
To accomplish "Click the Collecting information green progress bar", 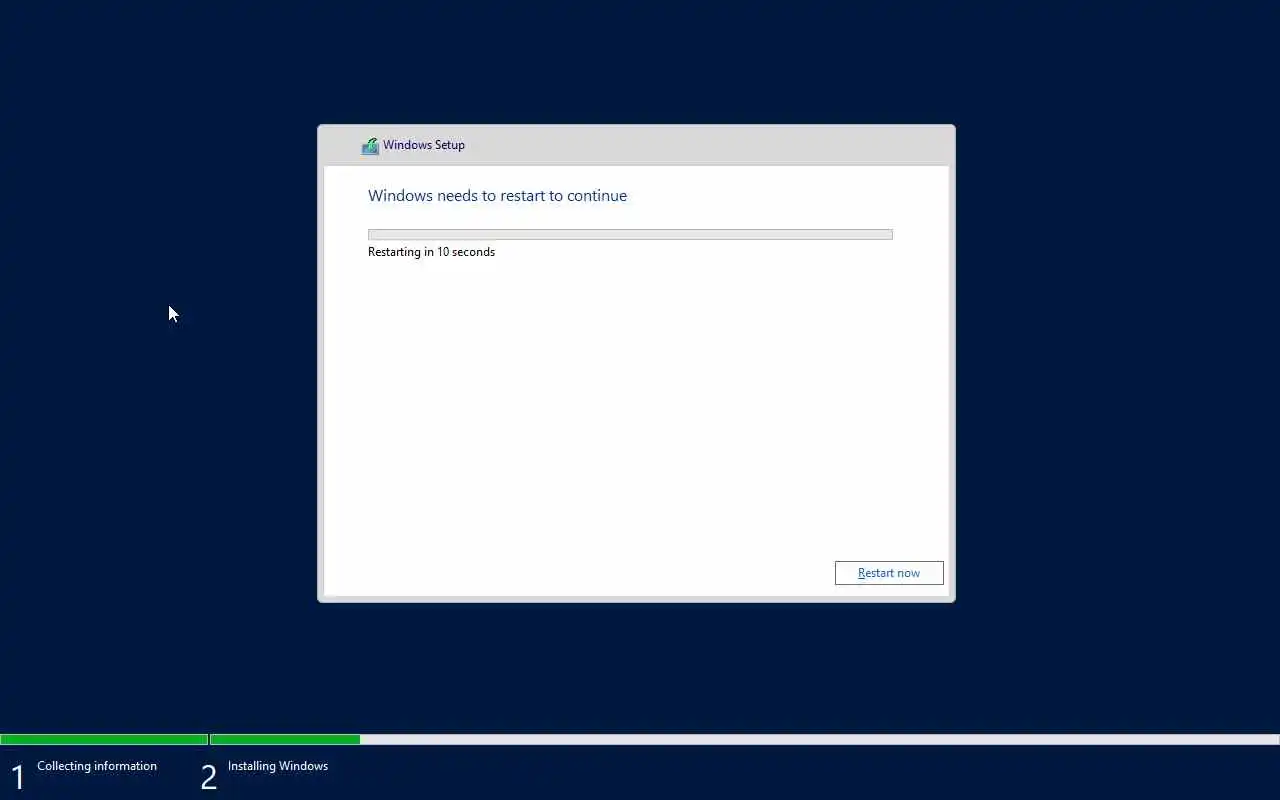I will [104, 740].
